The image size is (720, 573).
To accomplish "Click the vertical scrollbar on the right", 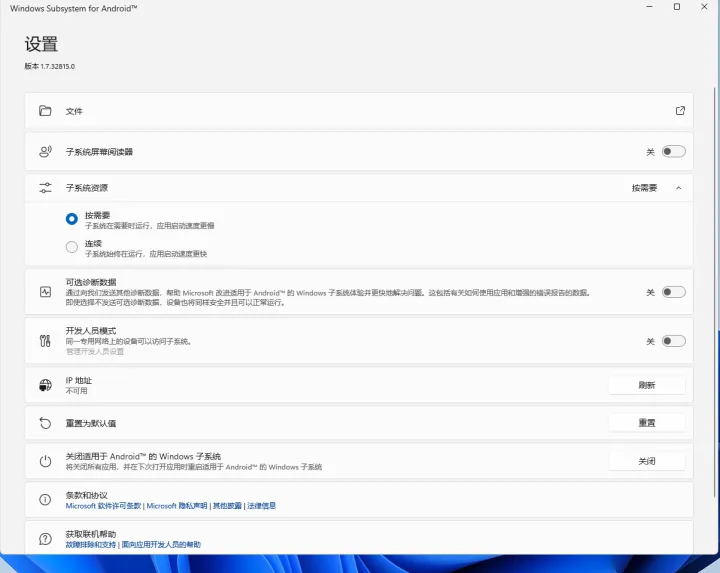I will coord(714,292).
